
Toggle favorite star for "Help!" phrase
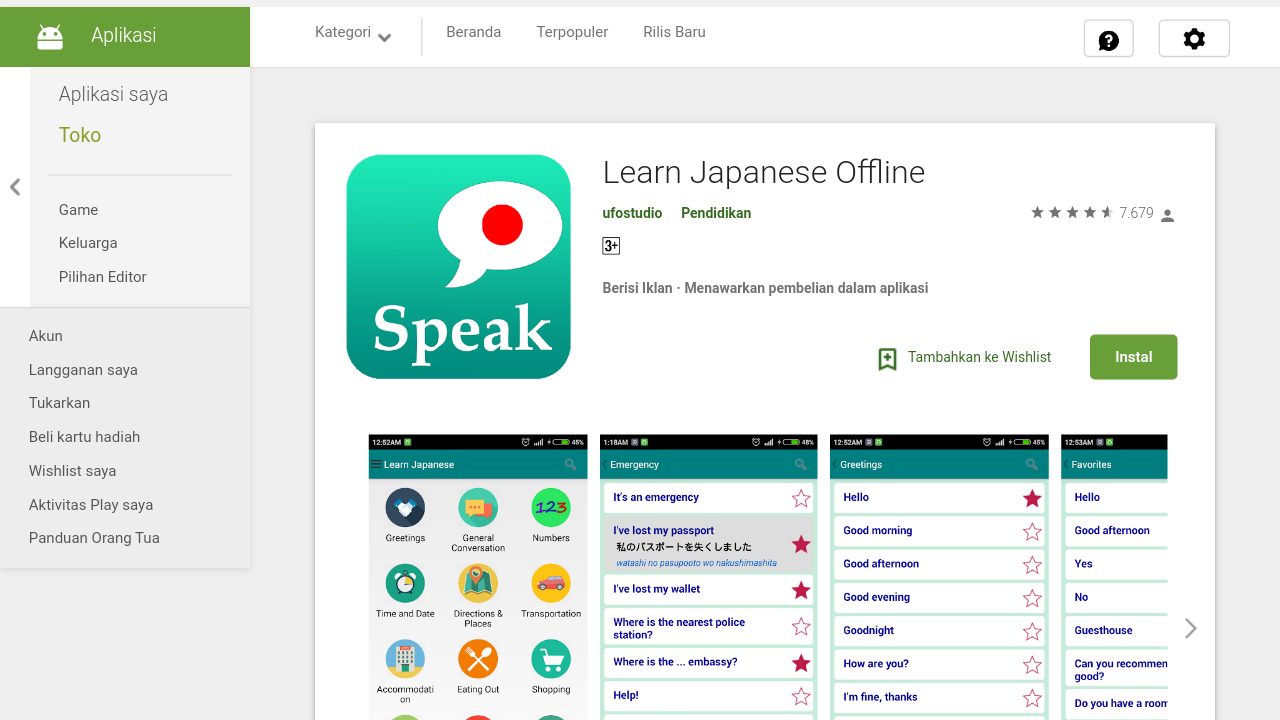pyautogui.click(x=801, y=696)
